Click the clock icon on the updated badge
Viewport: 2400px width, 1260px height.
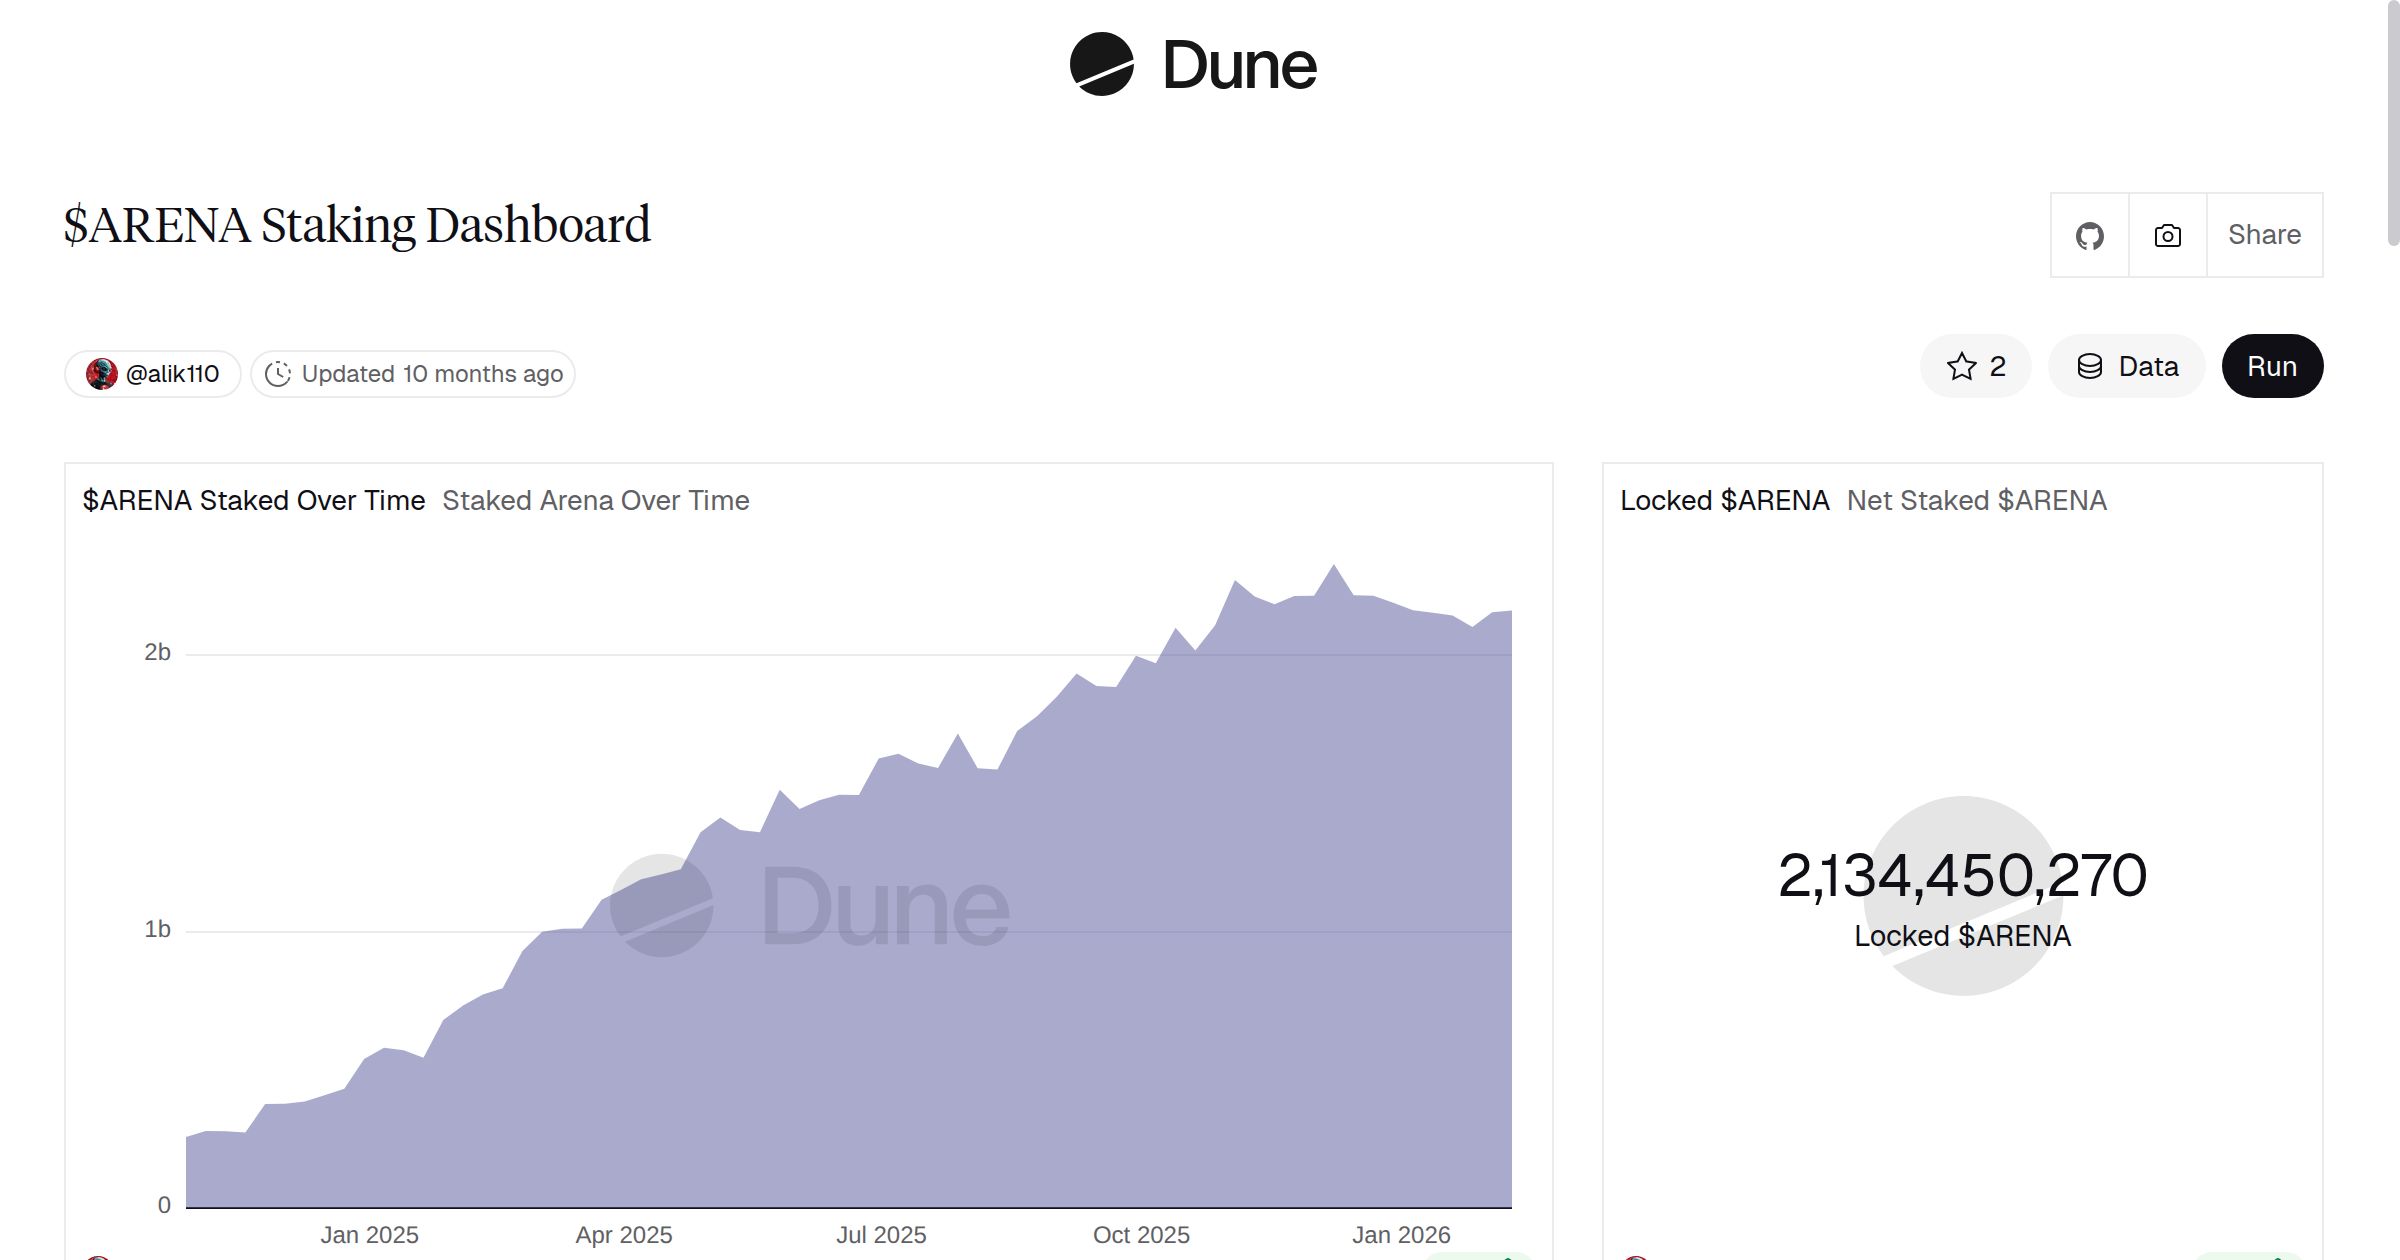coord(281,373)
